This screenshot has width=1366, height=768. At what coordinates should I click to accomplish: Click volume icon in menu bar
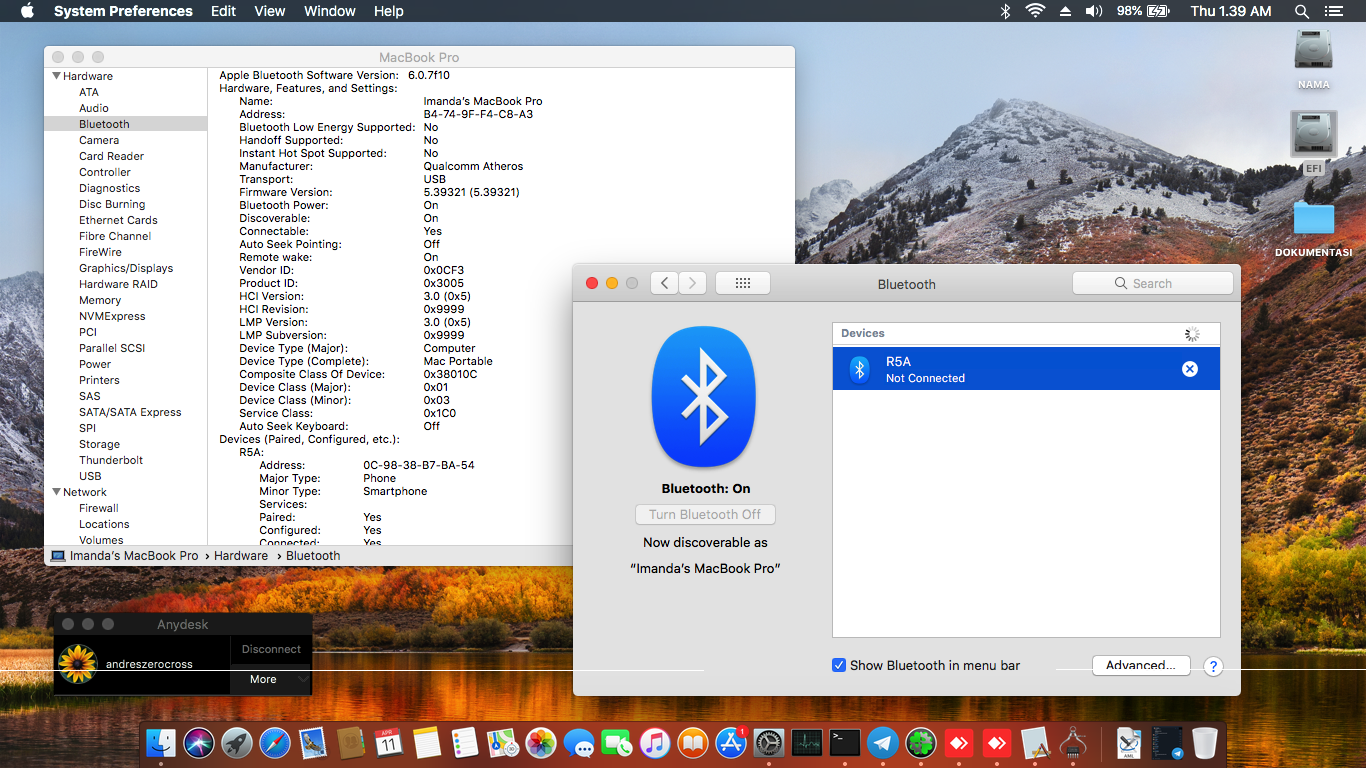(1094, 11)
